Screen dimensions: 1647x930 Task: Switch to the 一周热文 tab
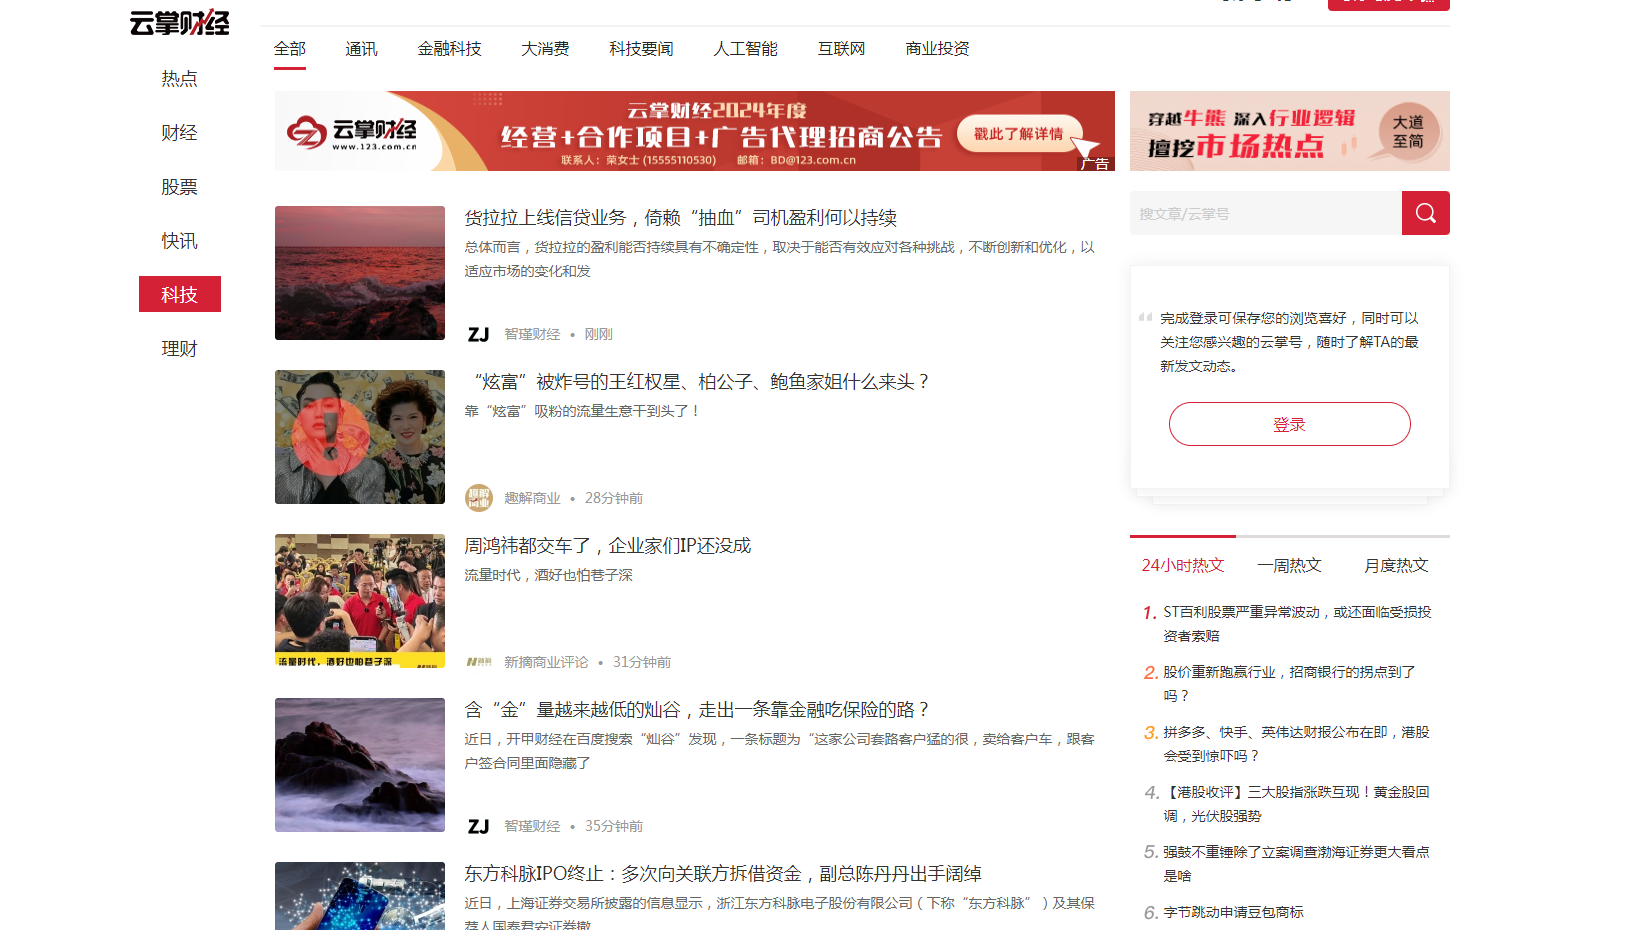[x=1290, y=565]
